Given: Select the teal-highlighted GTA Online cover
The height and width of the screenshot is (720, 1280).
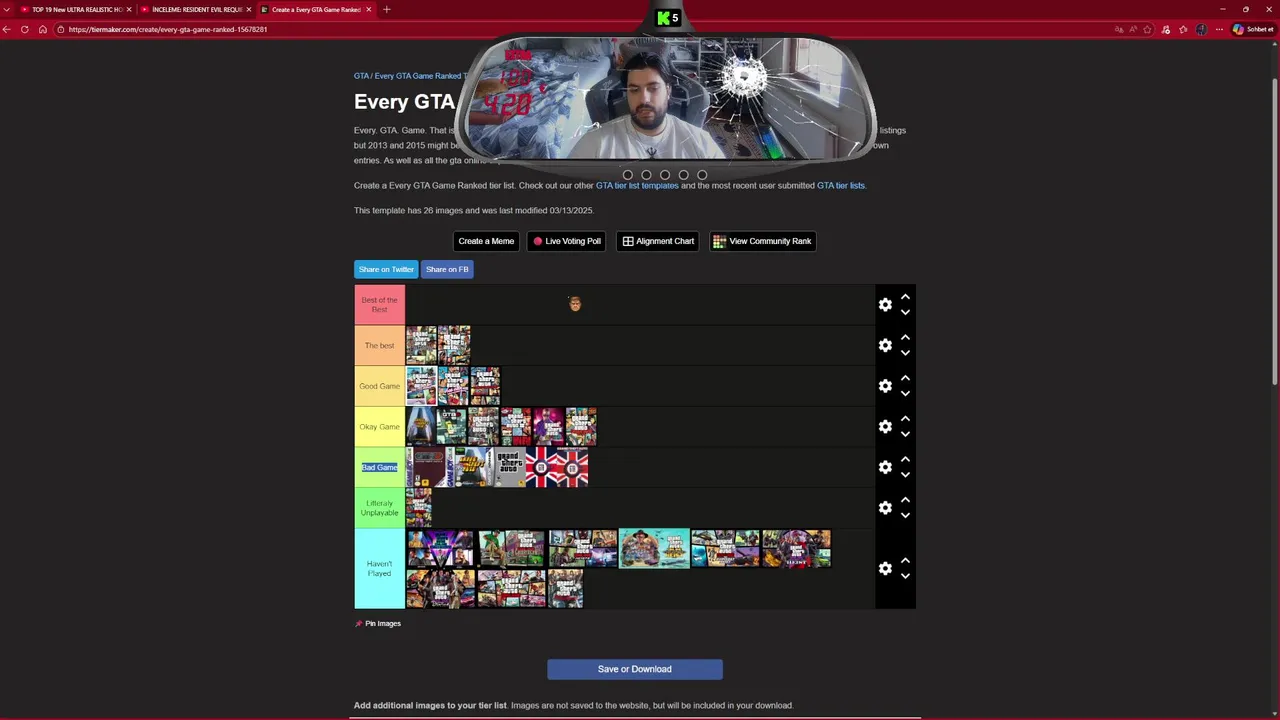Looking at the screenshot, I should point(654,548).
